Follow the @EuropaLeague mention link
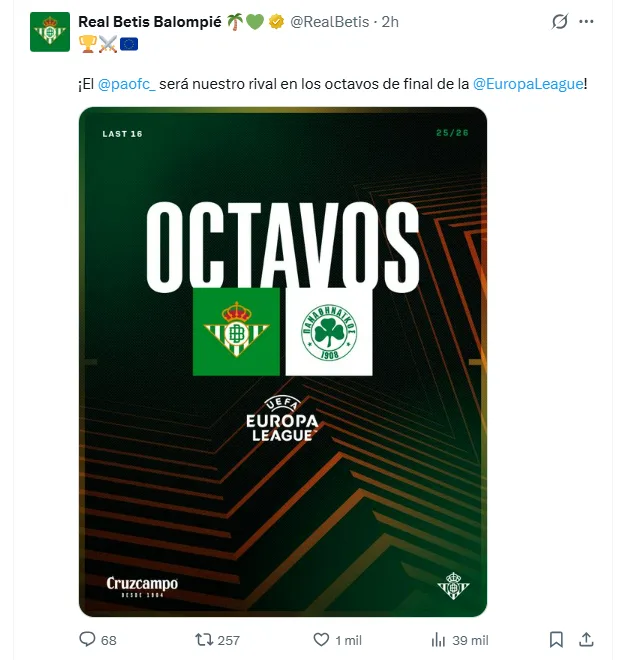Image resolution: width=625 pixels, height=660 pixels. (x=526, y=84)
